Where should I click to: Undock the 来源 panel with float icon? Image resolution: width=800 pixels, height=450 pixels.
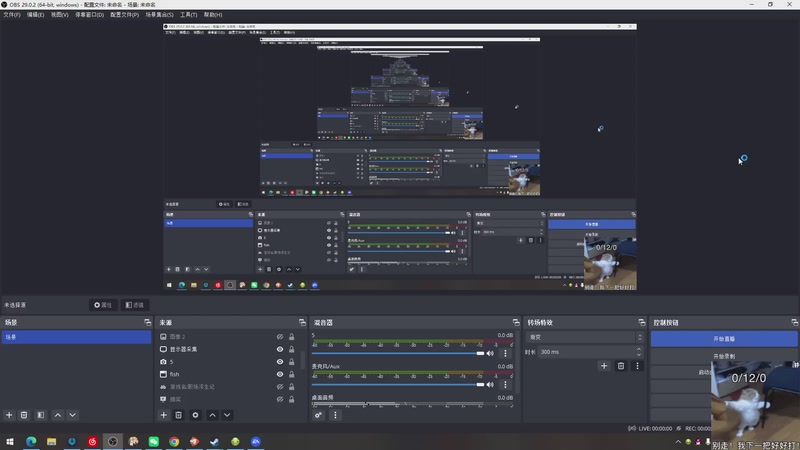click(302, 322)
